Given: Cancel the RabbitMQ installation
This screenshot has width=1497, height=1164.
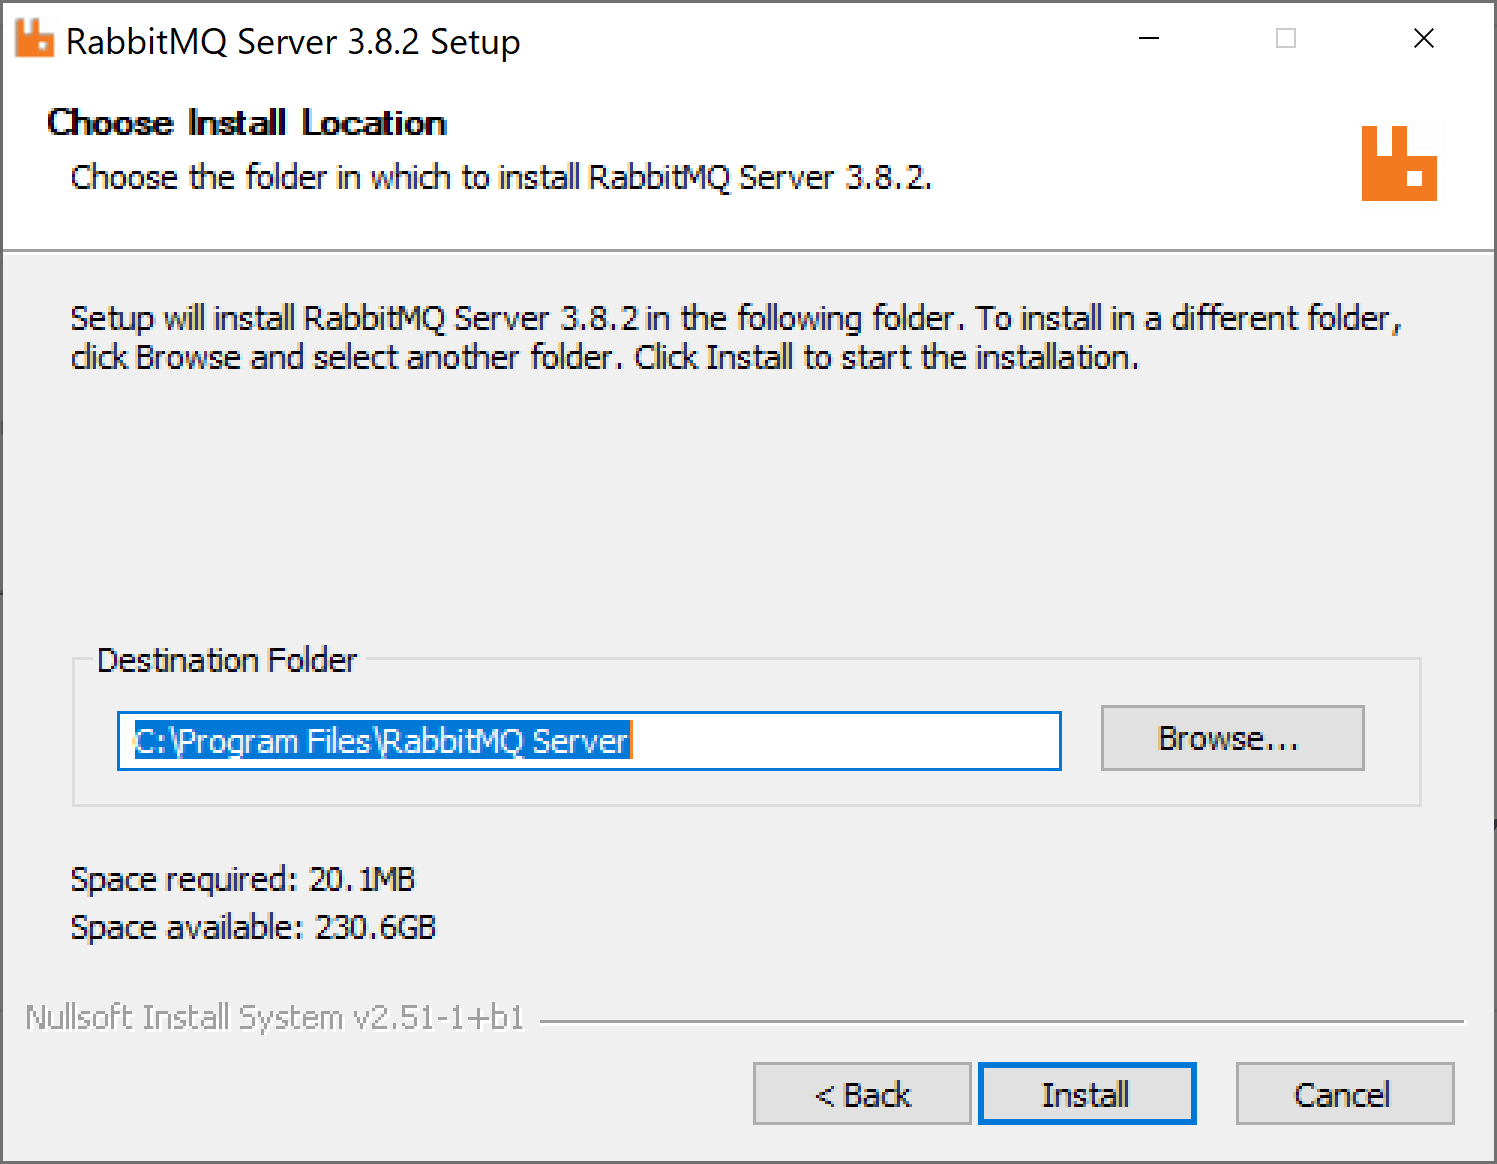Looking at the screenshot, I should pyautogui.click(x=1343, y=1093).
